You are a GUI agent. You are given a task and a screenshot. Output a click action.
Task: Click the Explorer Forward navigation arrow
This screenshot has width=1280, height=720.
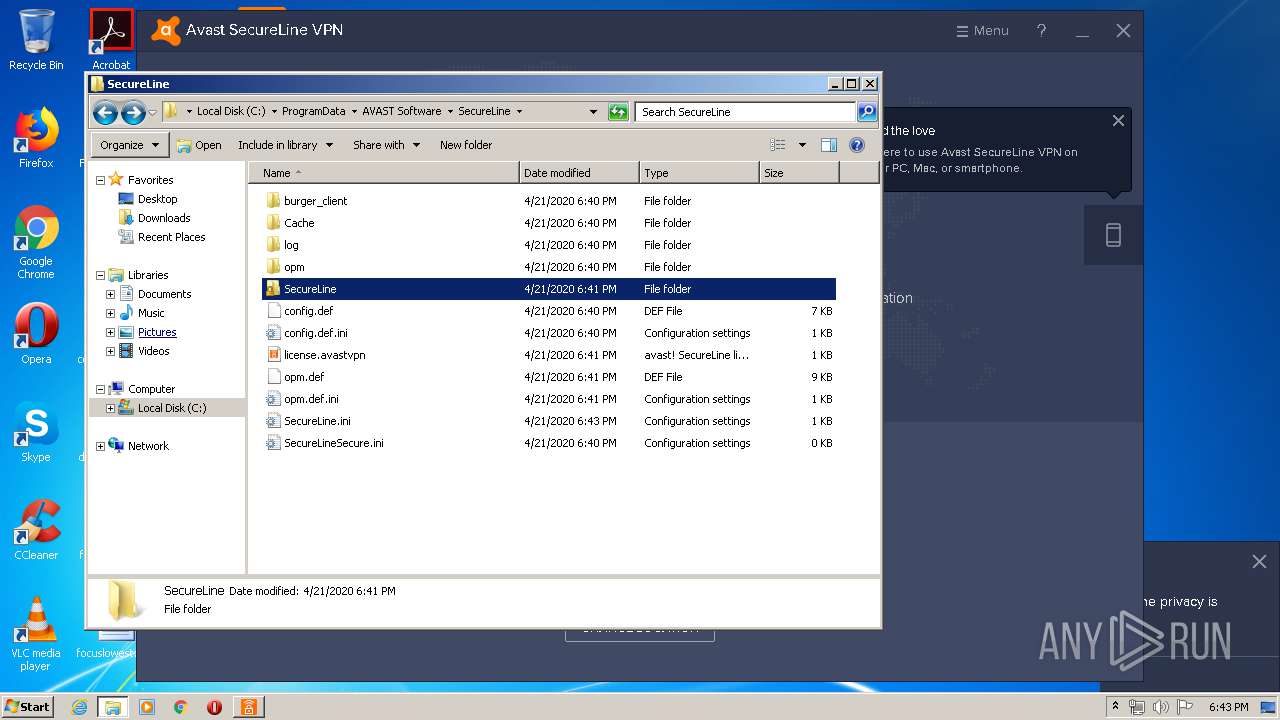(133, 112)
